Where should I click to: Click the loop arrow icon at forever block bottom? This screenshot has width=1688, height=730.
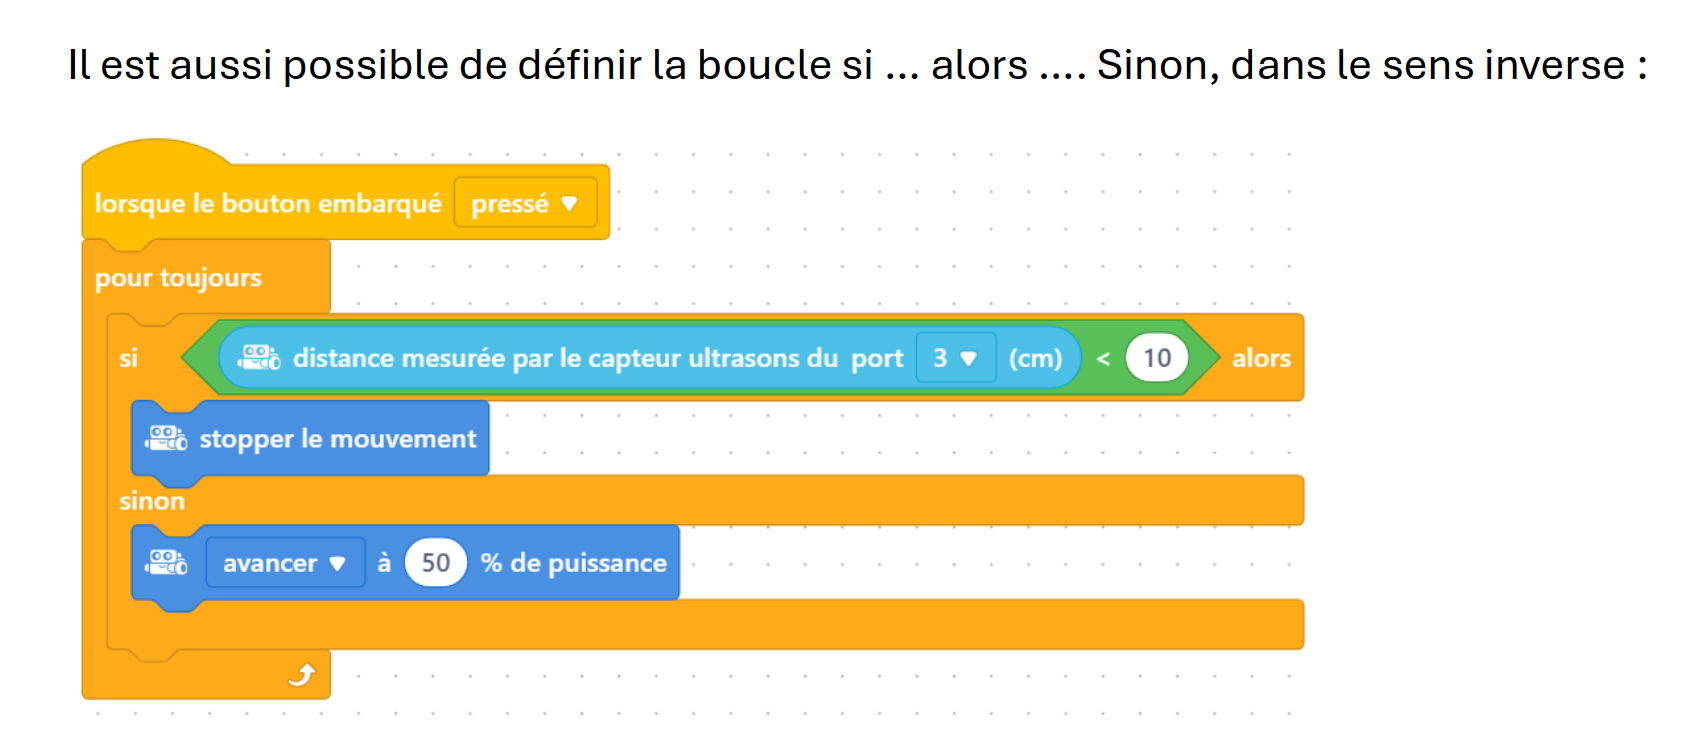click(x=302, y=675)
